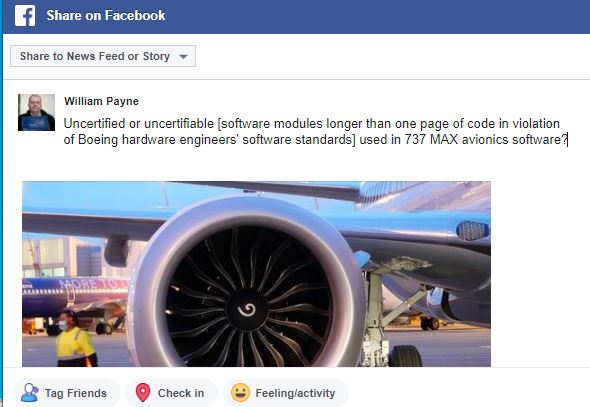Click into the post text beginning Uncertified

point(315,131)
